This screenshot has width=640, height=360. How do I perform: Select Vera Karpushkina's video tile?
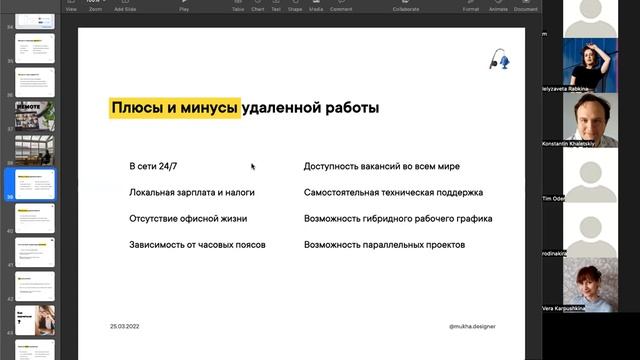point(590,285)
